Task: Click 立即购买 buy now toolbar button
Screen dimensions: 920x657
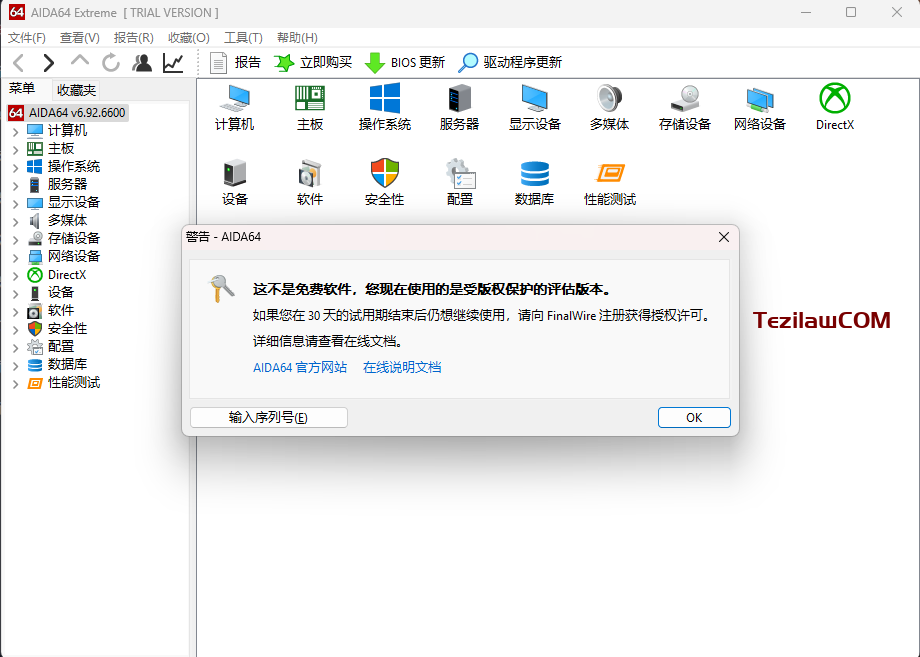Action: point(313,63)
